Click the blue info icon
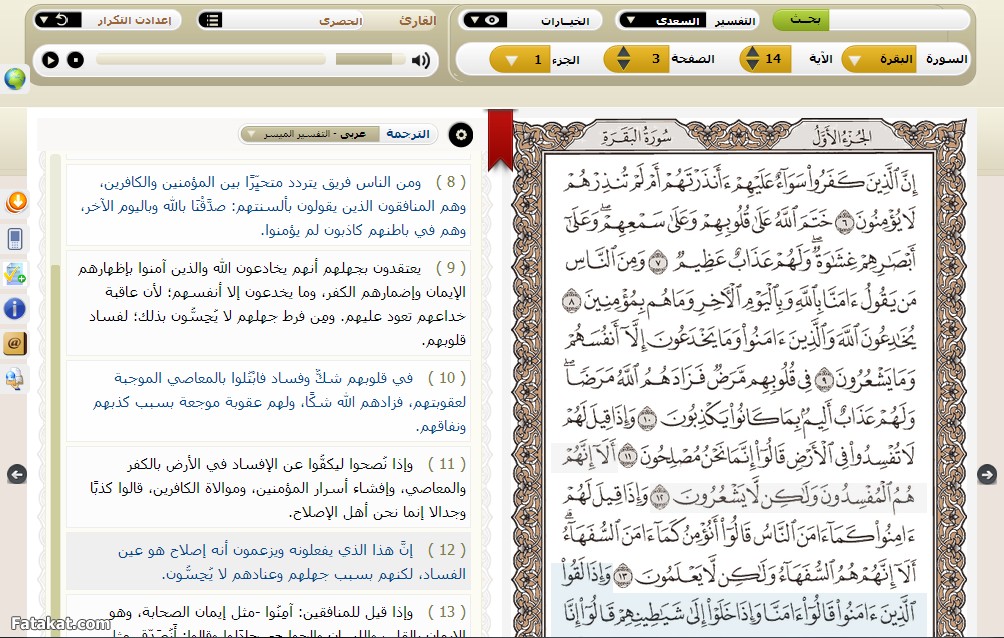The image size is (1004, 638). 15,308
